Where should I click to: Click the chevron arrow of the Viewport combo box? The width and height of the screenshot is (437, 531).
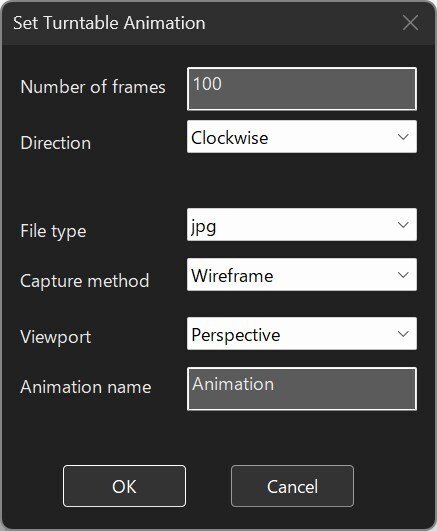[x=403, y=334]
